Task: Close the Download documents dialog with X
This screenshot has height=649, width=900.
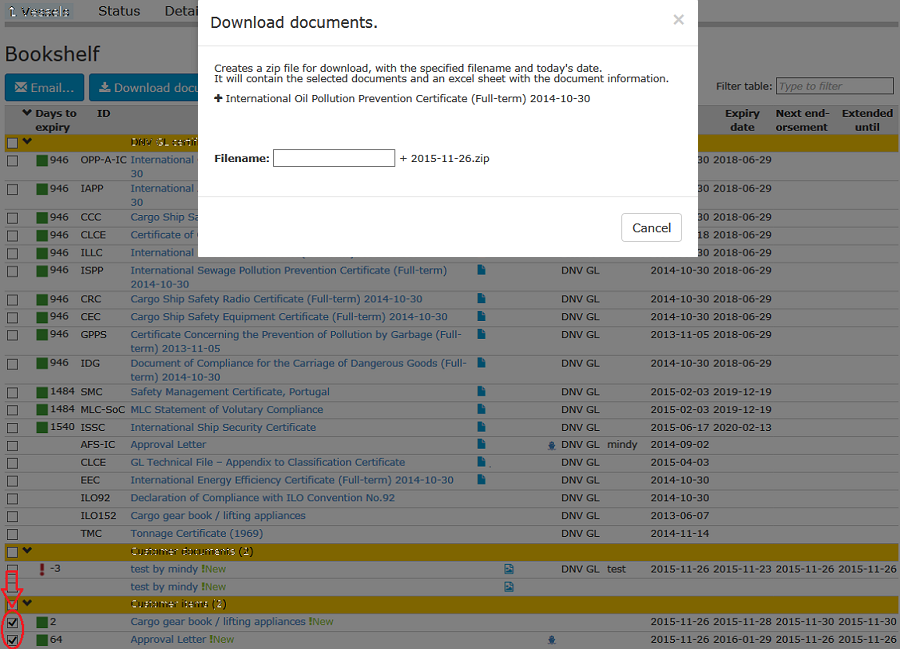Action: click(x=678, y=20)
